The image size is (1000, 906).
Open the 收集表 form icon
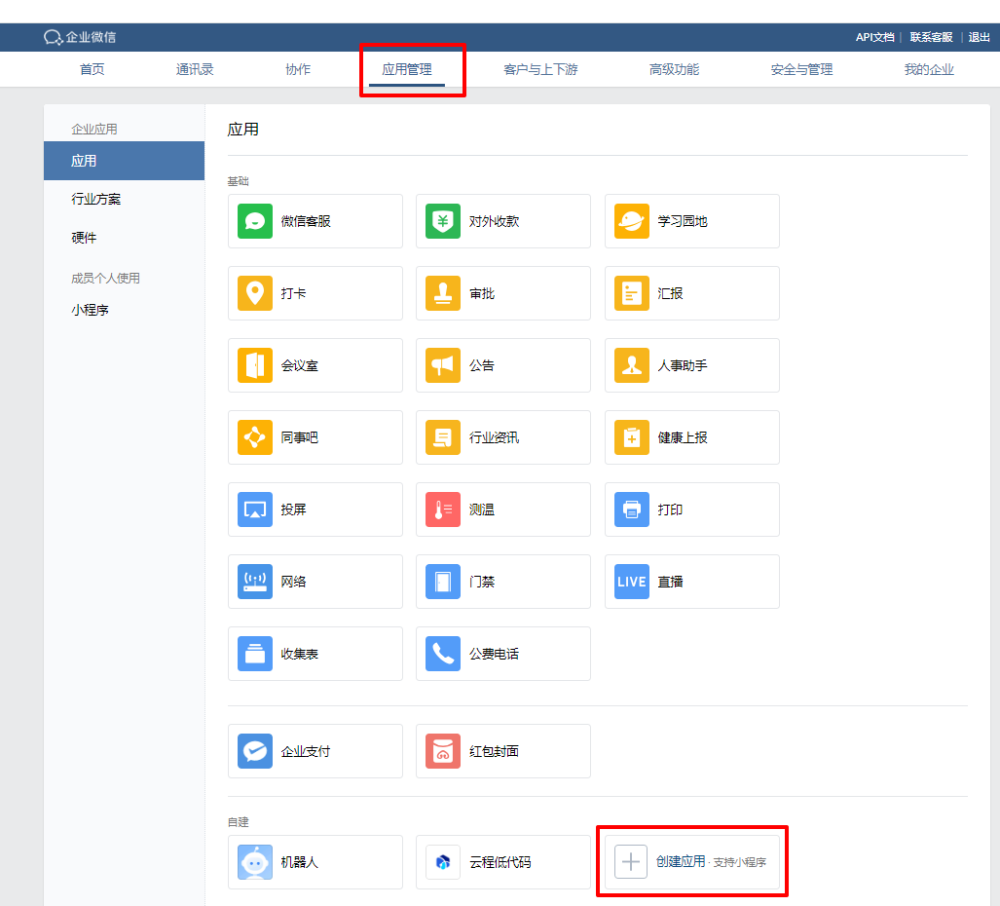coord(254,654)
